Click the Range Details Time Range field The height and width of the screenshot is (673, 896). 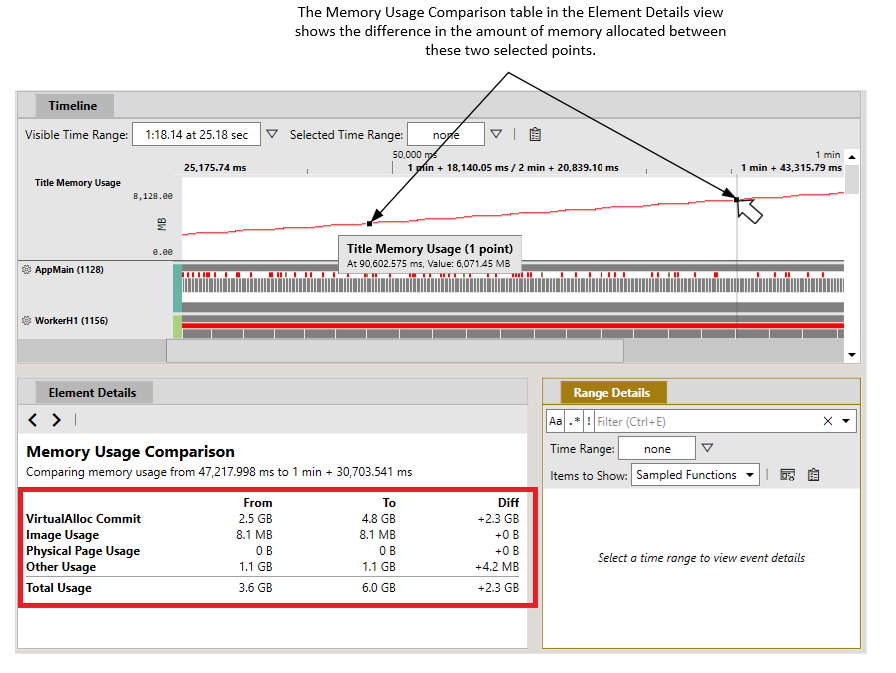(657, 448)
